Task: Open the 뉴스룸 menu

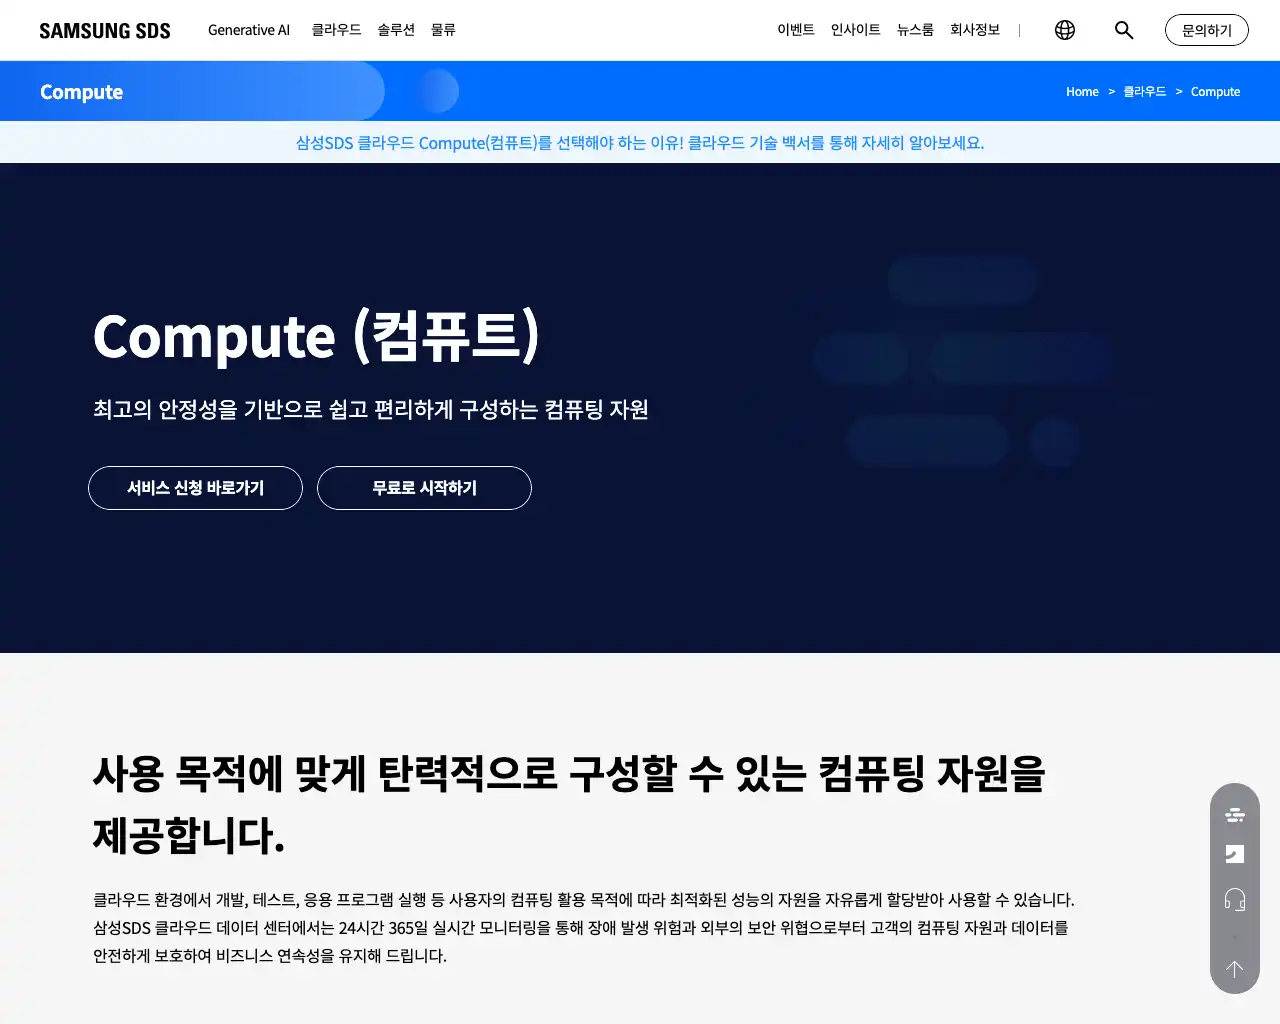Action: [914, 30]
